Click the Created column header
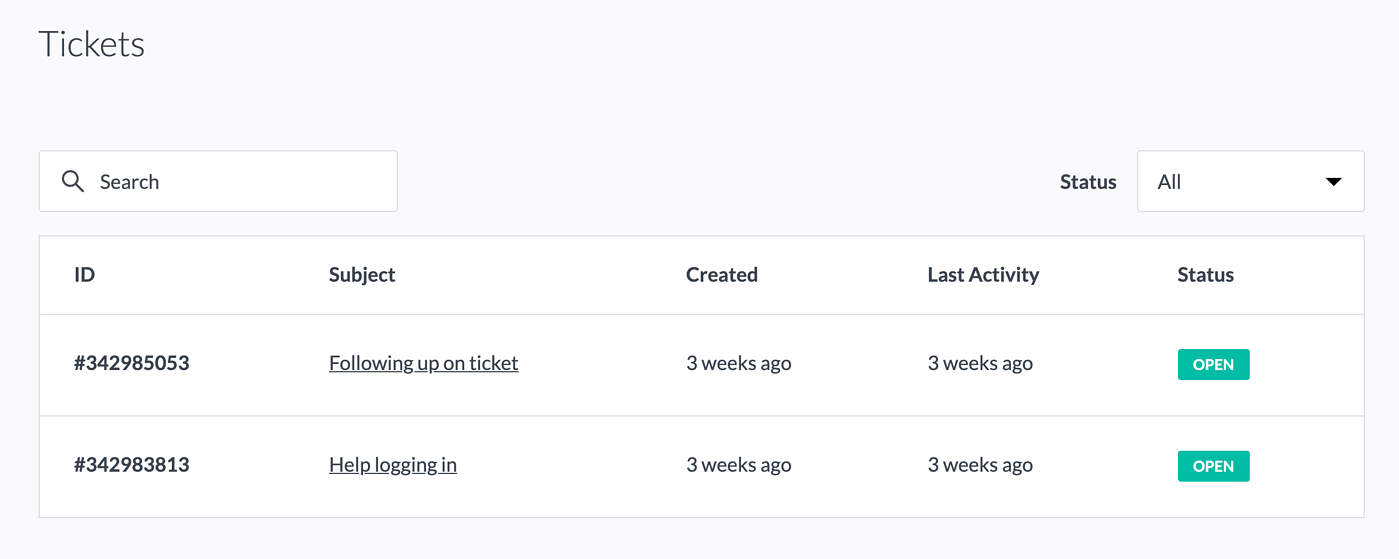Screen dimensions: 1399x559 tap(722, 275)
